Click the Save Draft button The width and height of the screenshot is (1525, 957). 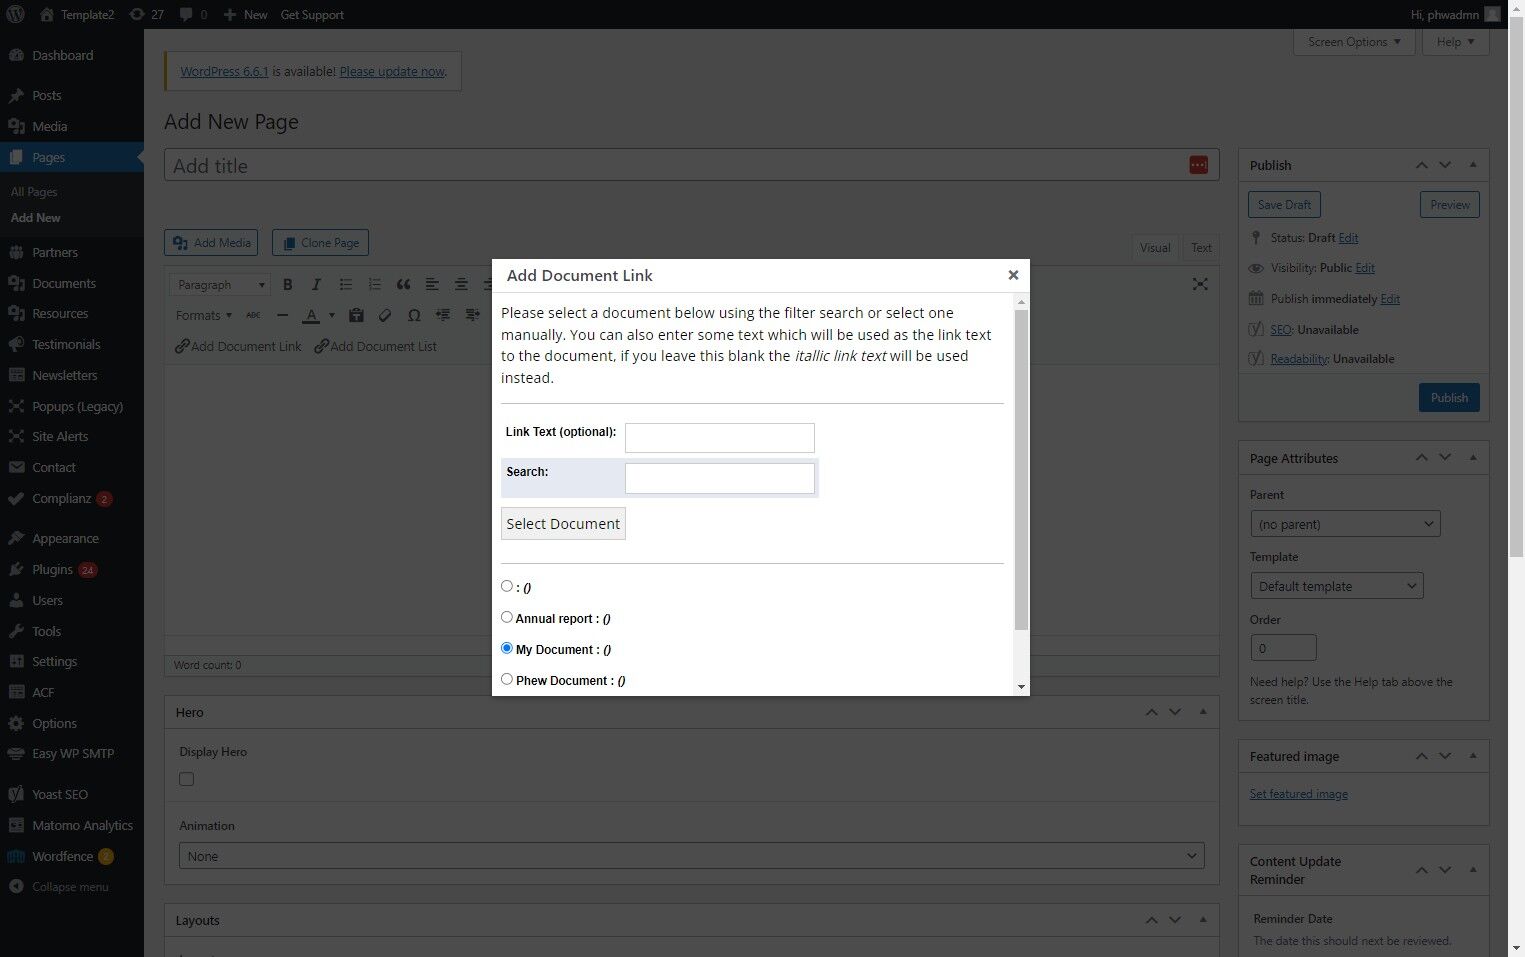[1284, 205]
